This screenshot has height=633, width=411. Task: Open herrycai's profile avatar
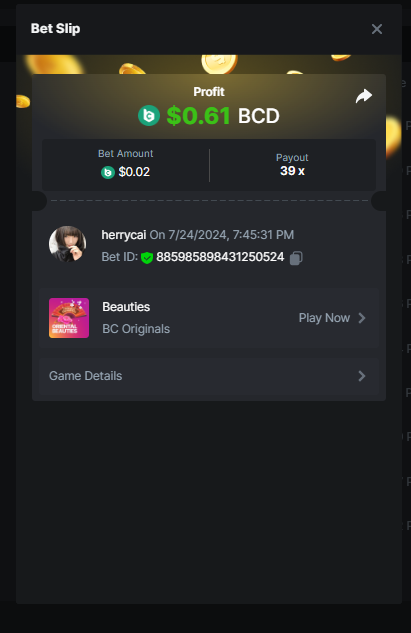(67, 244)
